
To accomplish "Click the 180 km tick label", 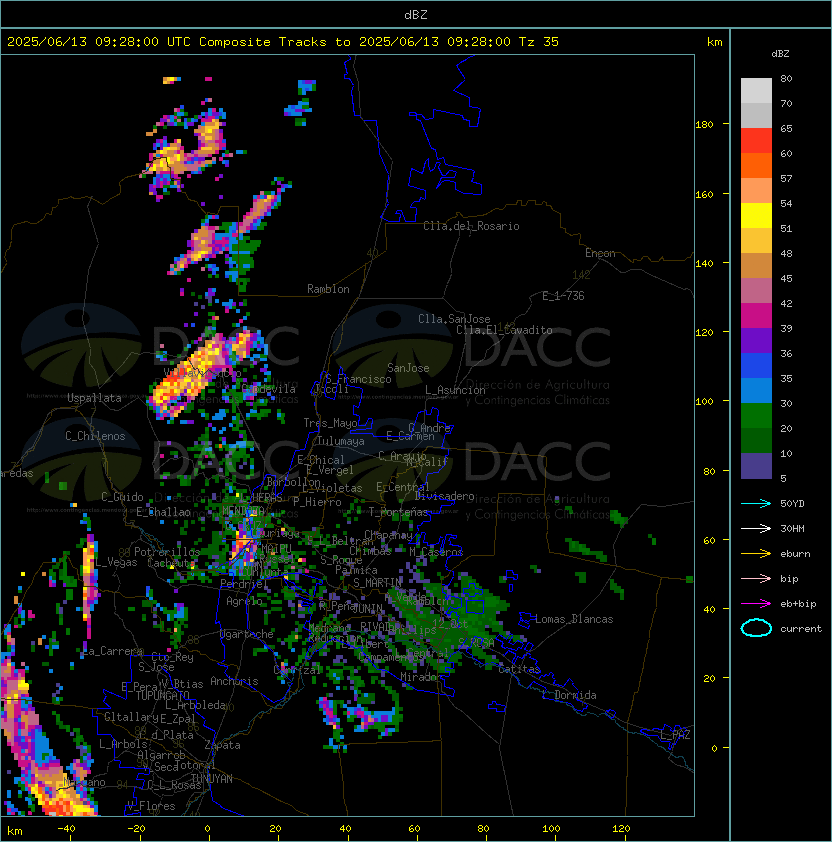I will 704,125.
